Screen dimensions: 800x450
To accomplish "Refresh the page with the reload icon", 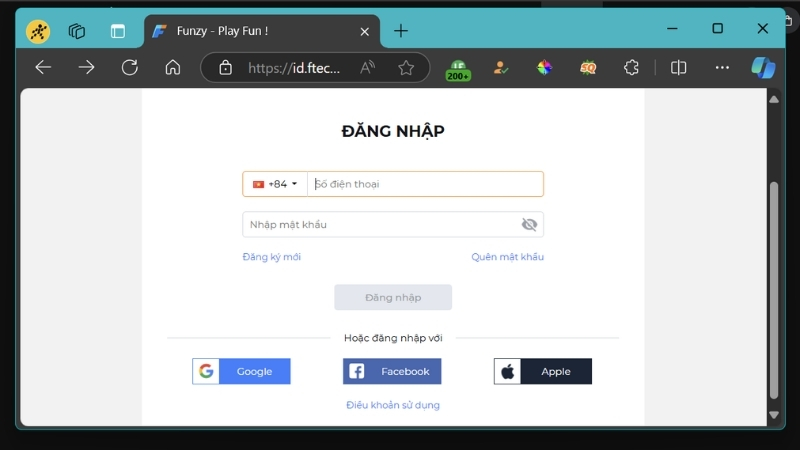I will click(129, 68).
